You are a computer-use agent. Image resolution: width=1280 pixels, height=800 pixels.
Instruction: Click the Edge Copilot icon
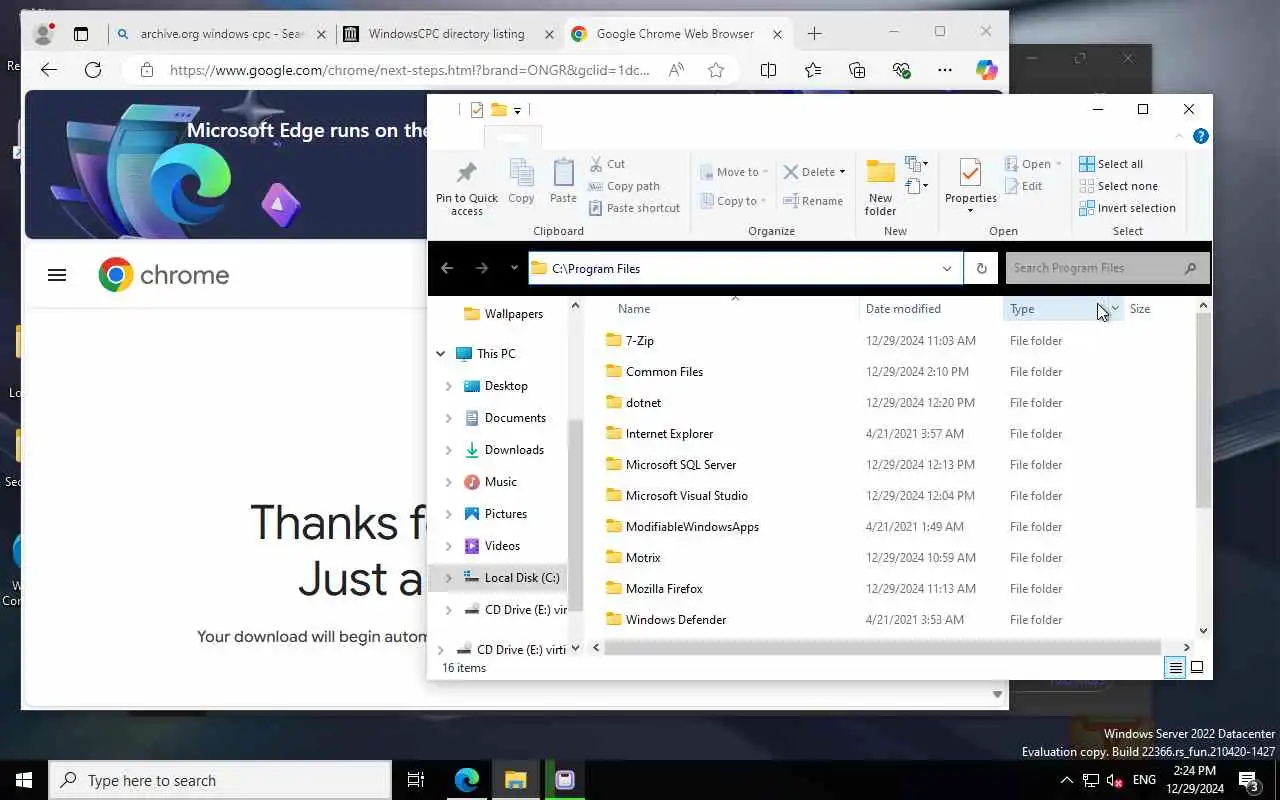[x=987, y=70]
